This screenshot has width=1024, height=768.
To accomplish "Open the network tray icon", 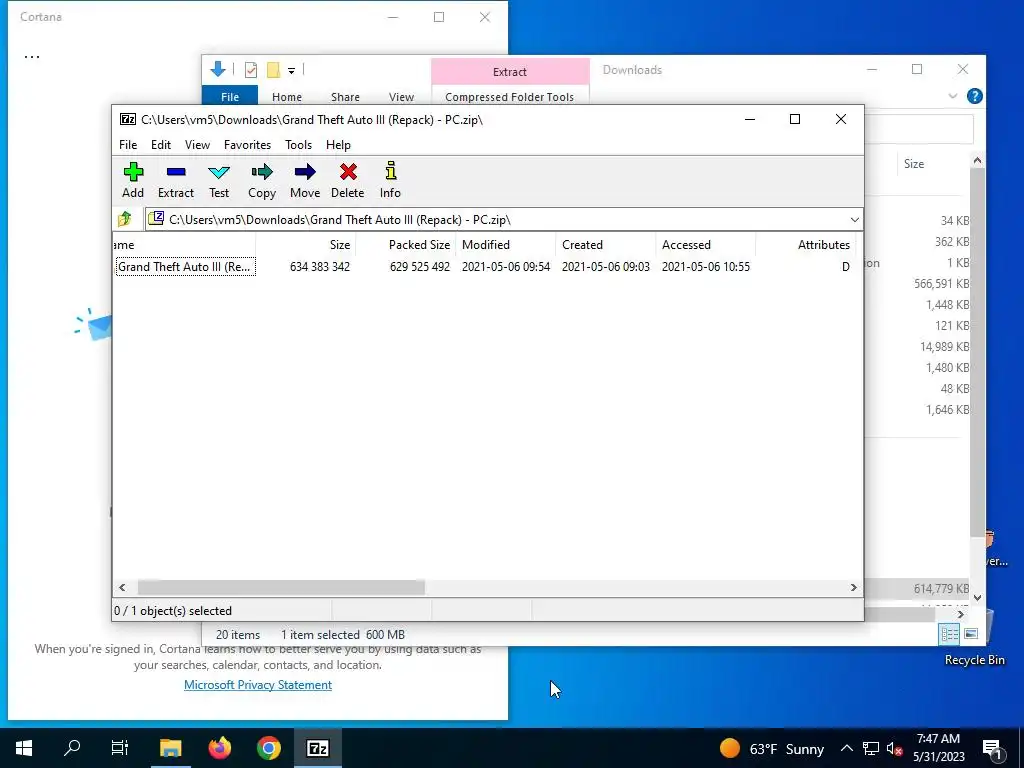I will coord(871,749).
